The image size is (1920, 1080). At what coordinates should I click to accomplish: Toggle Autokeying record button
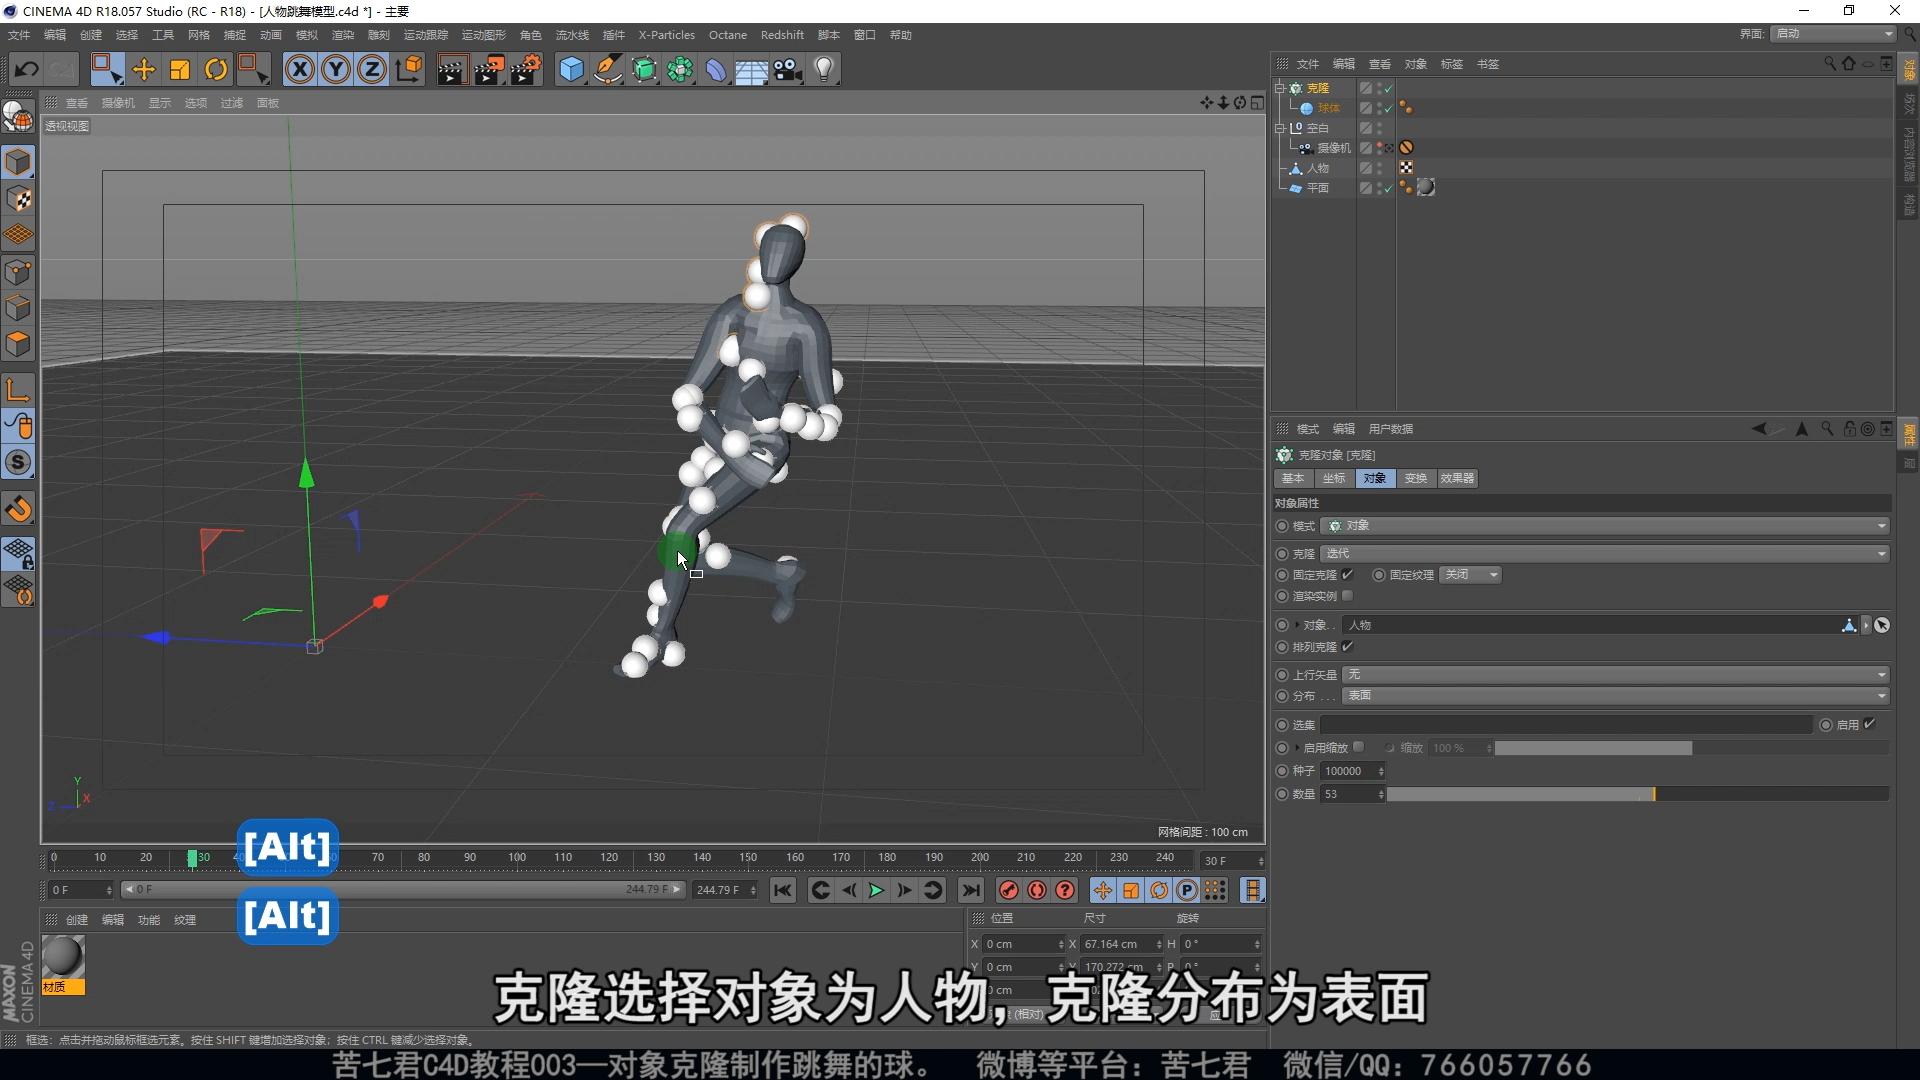[x=1037, y=890]
